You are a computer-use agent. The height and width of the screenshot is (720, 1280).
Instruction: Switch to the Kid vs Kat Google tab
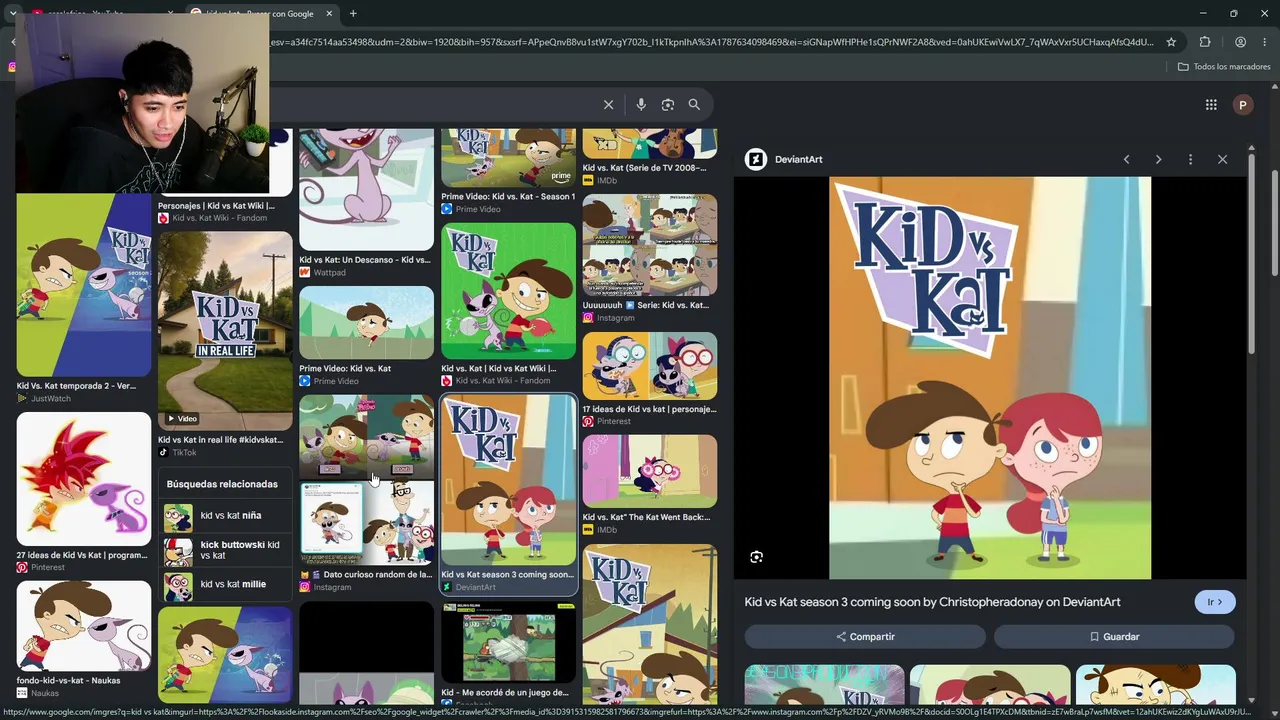tap(262, 14)
